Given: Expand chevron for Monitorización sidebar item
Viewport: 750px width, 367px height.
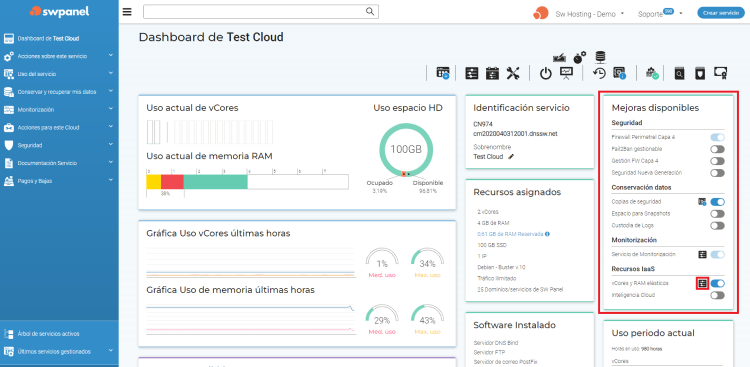Looking at the screenshot, I should click(x=111, y=109).
